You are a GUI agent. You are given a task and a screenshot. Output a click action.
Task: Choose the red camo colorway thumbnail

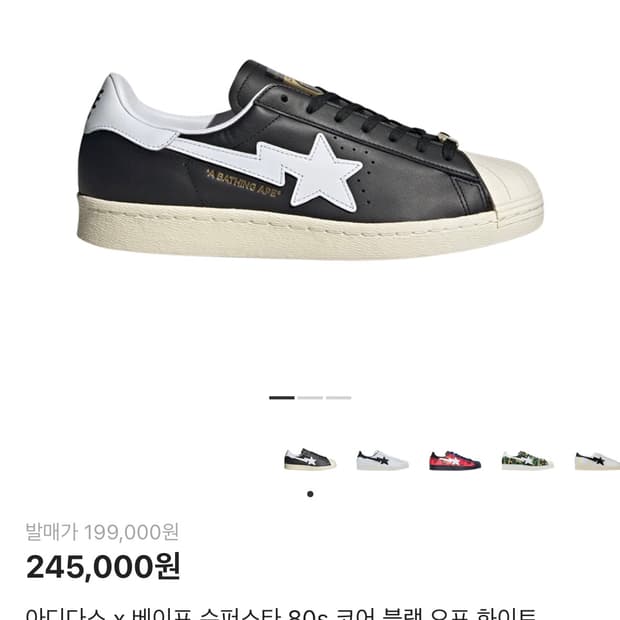tap(455, 460)
